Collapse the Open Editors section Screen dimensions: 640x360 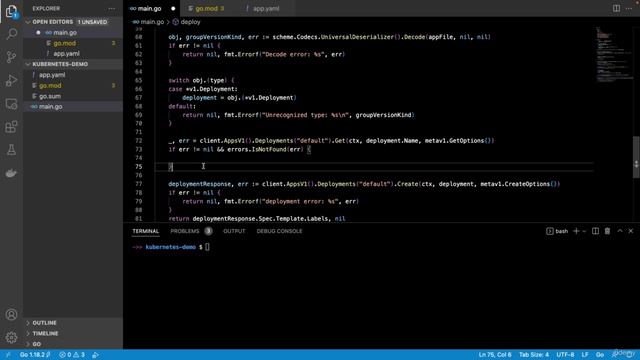click(x=28, y=22)
